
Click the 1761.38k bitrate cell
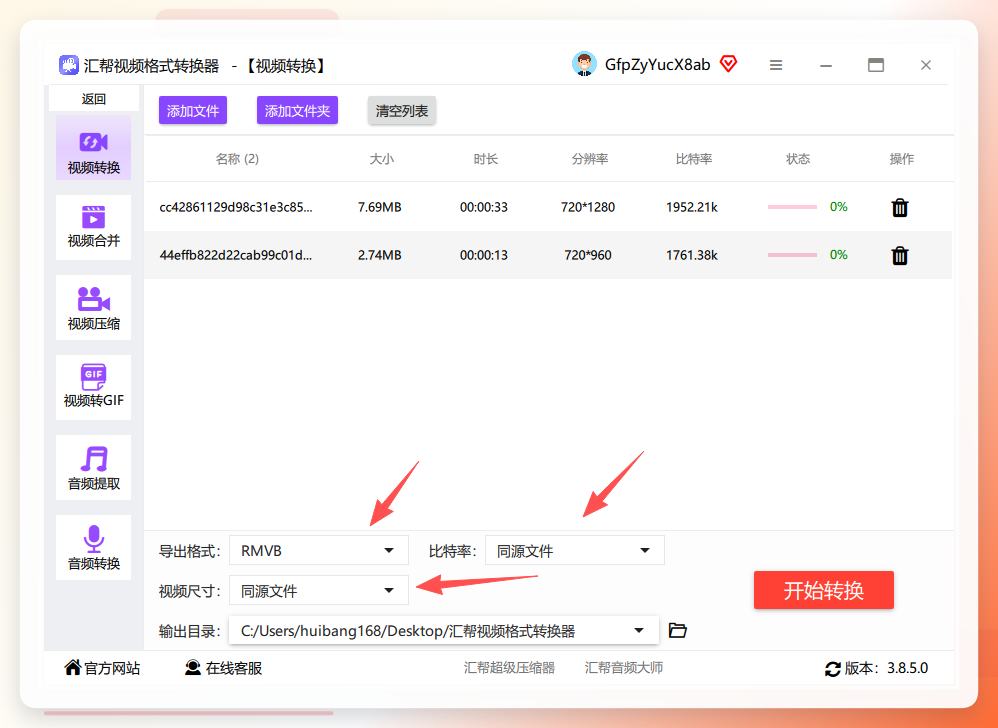click(692, 255)
